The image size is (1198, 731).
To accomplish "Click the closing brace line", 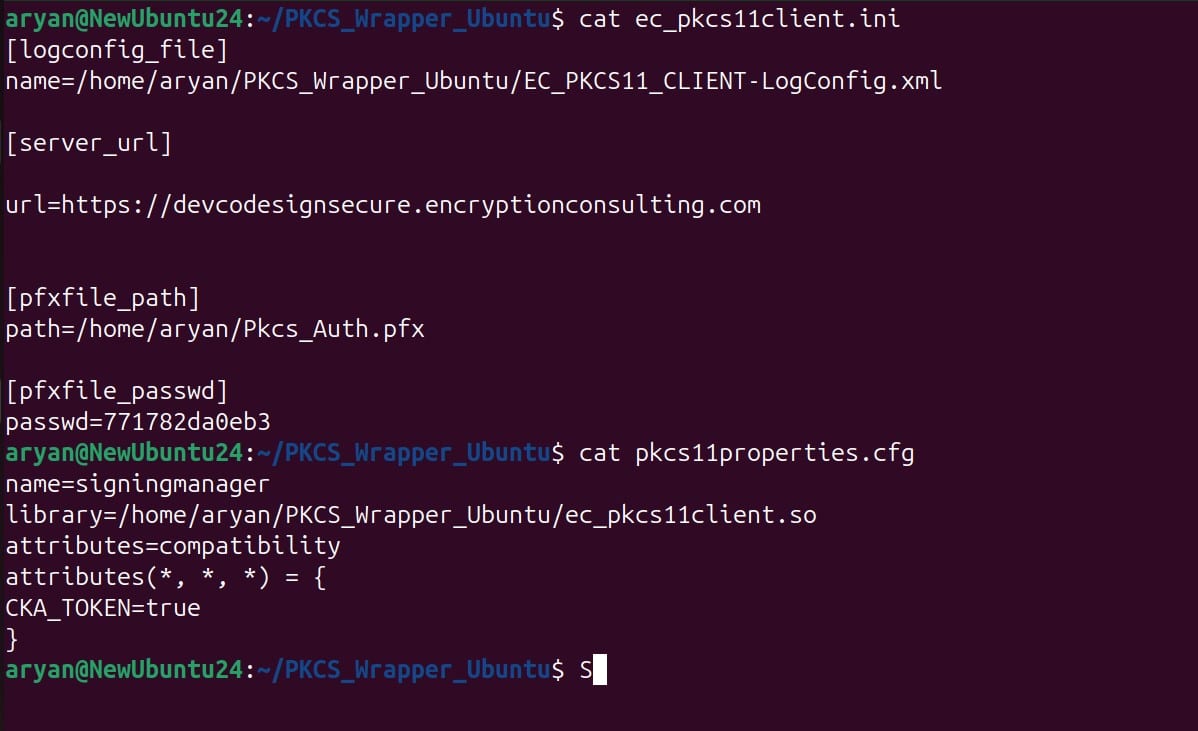I will (x=12, y=638).
